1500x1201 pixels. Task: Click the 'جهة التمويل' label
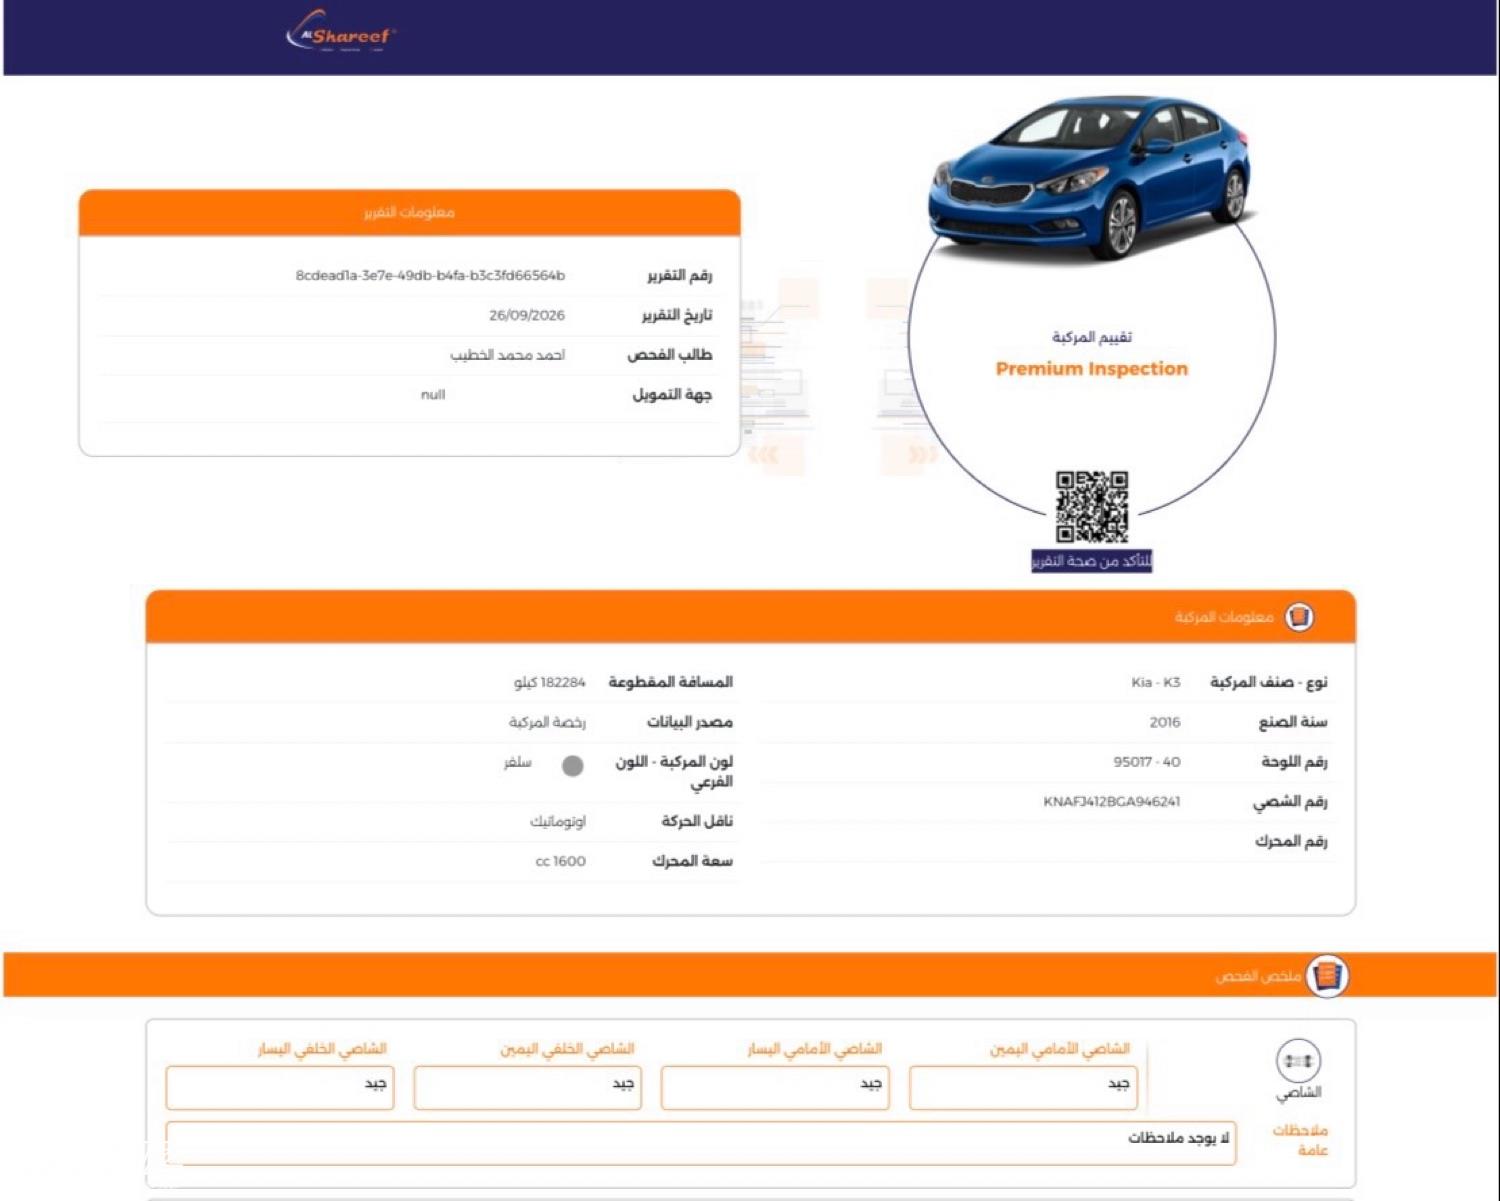pyautogui.click(x=672, y=395)
